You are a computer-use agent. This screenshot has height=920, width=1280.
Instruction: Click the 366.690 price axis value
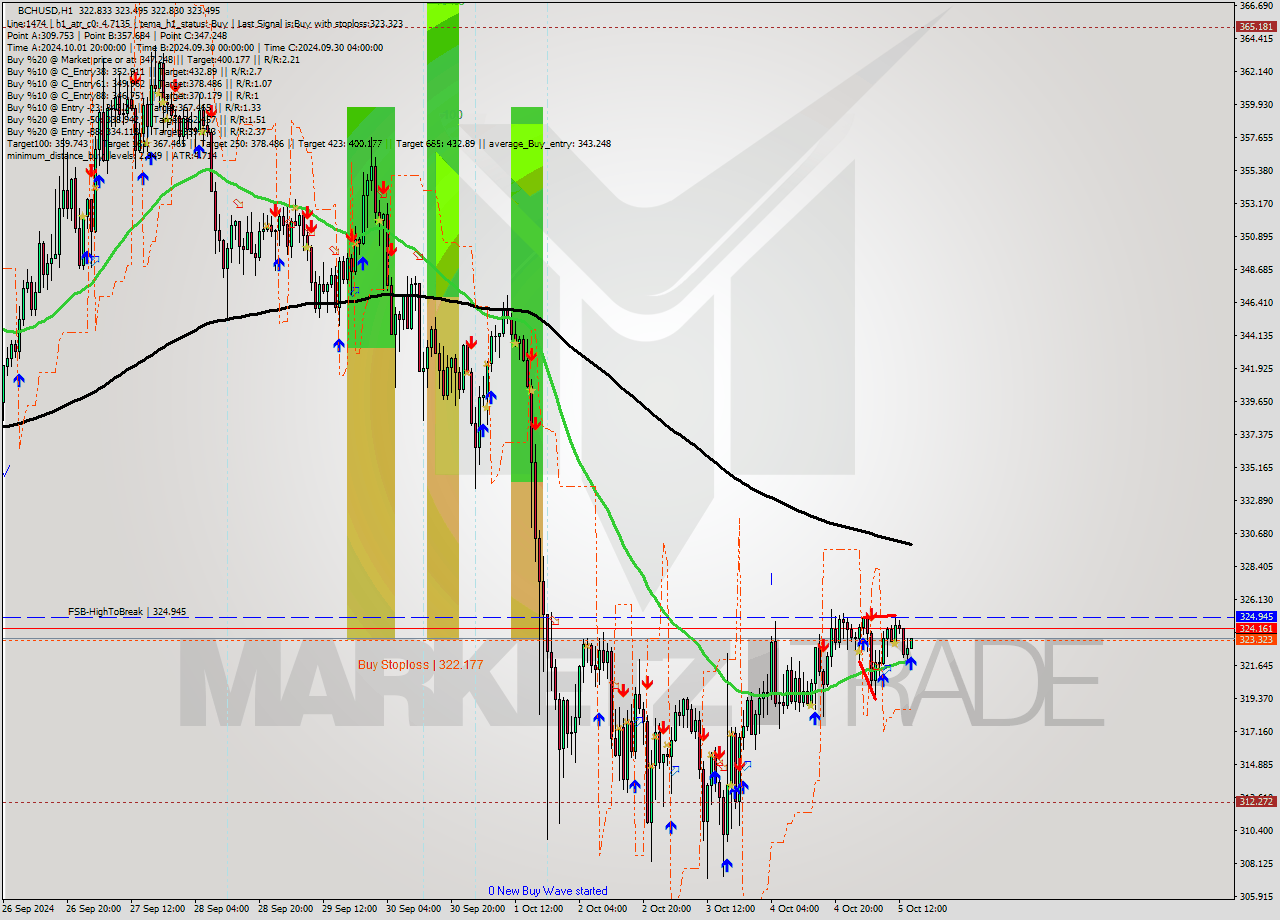[x=1256, y=6]
